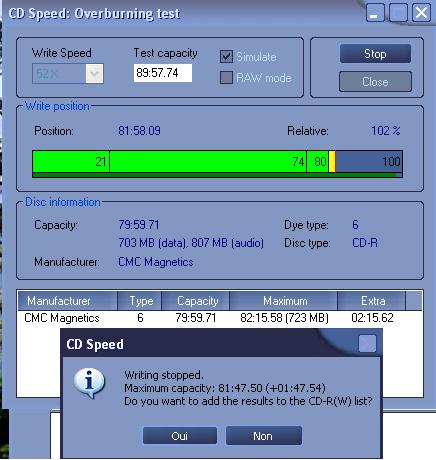Click the Type column header

(x=140, y=301)
